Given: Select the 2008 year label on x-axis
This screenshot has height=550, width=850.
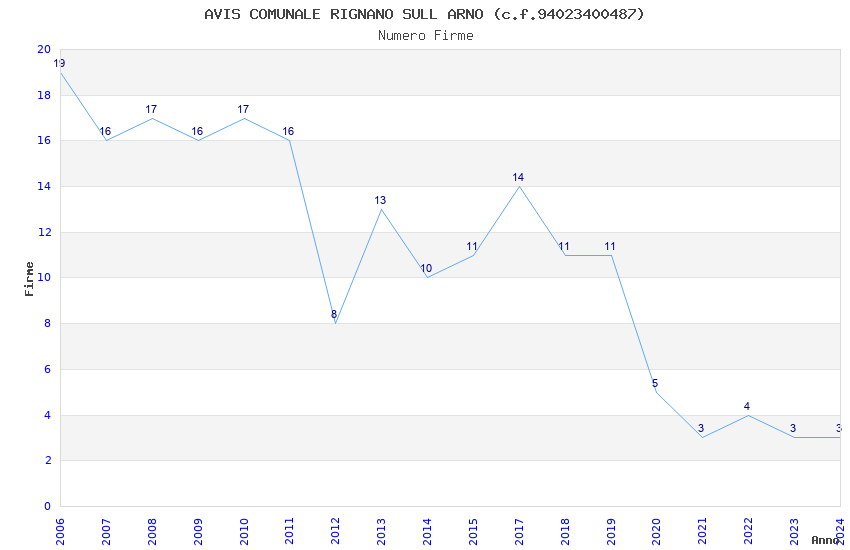Looking at the screenshot, I should pos(152,531).
